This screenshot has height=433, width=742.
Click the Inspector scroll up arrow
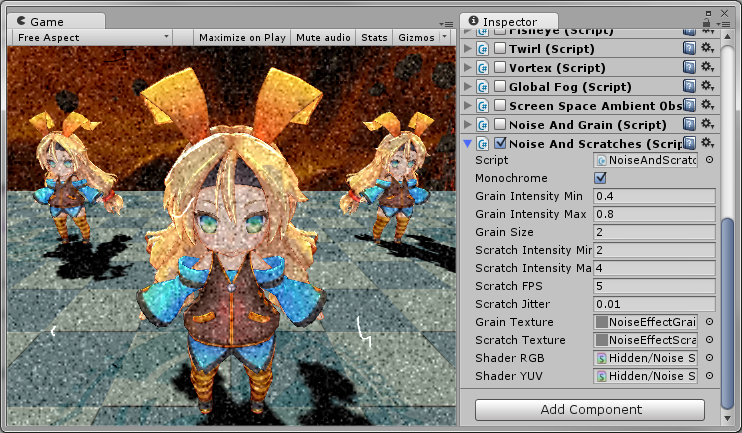pos(727,36)
